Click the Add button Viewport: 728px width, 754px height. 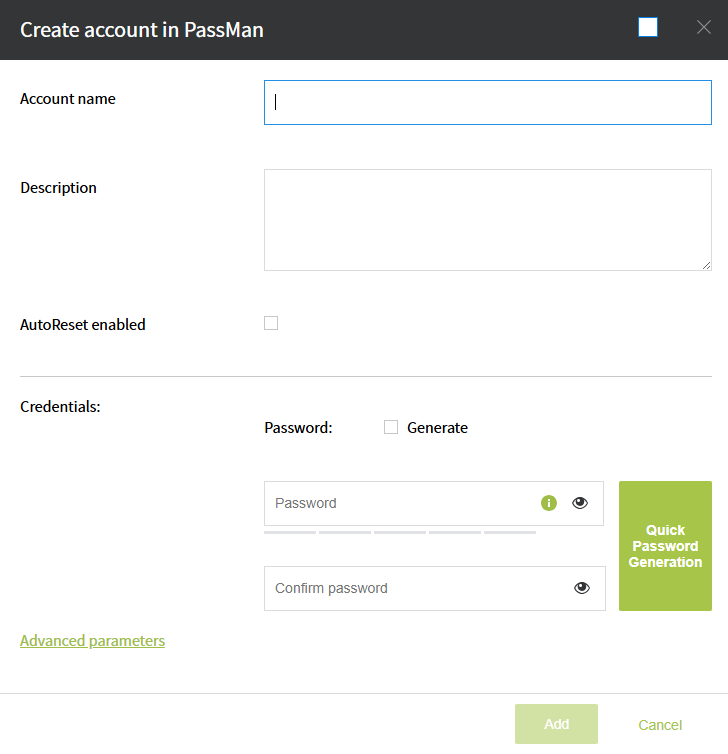pyautogui.click(x=556, y=724)
